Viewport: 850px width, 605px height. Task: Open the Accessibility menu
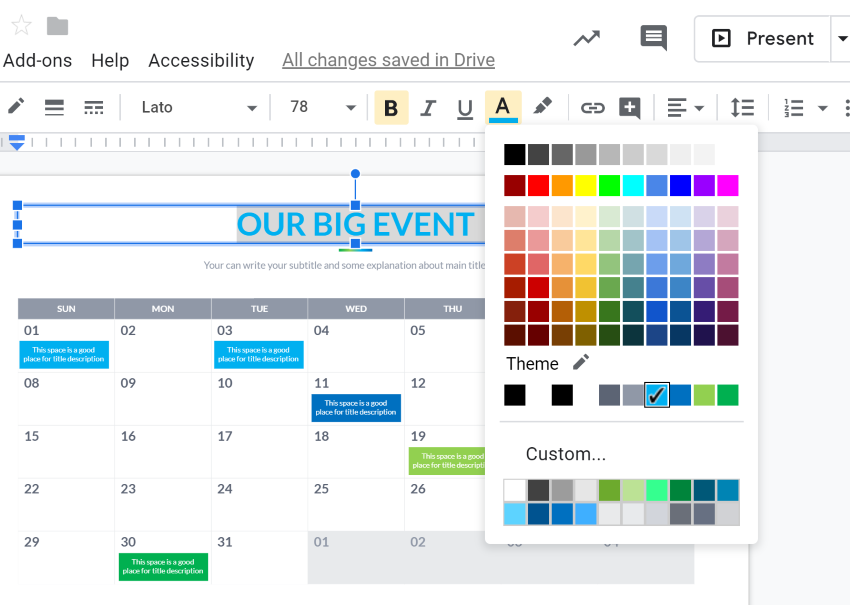coord(201,60)
